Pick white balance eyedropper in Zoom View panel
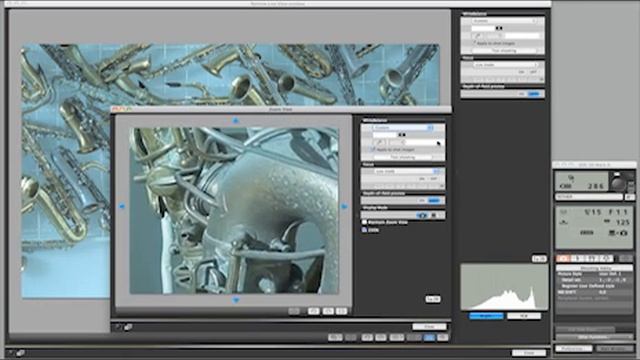Screen dimensions: 640x360 (380, 142)
